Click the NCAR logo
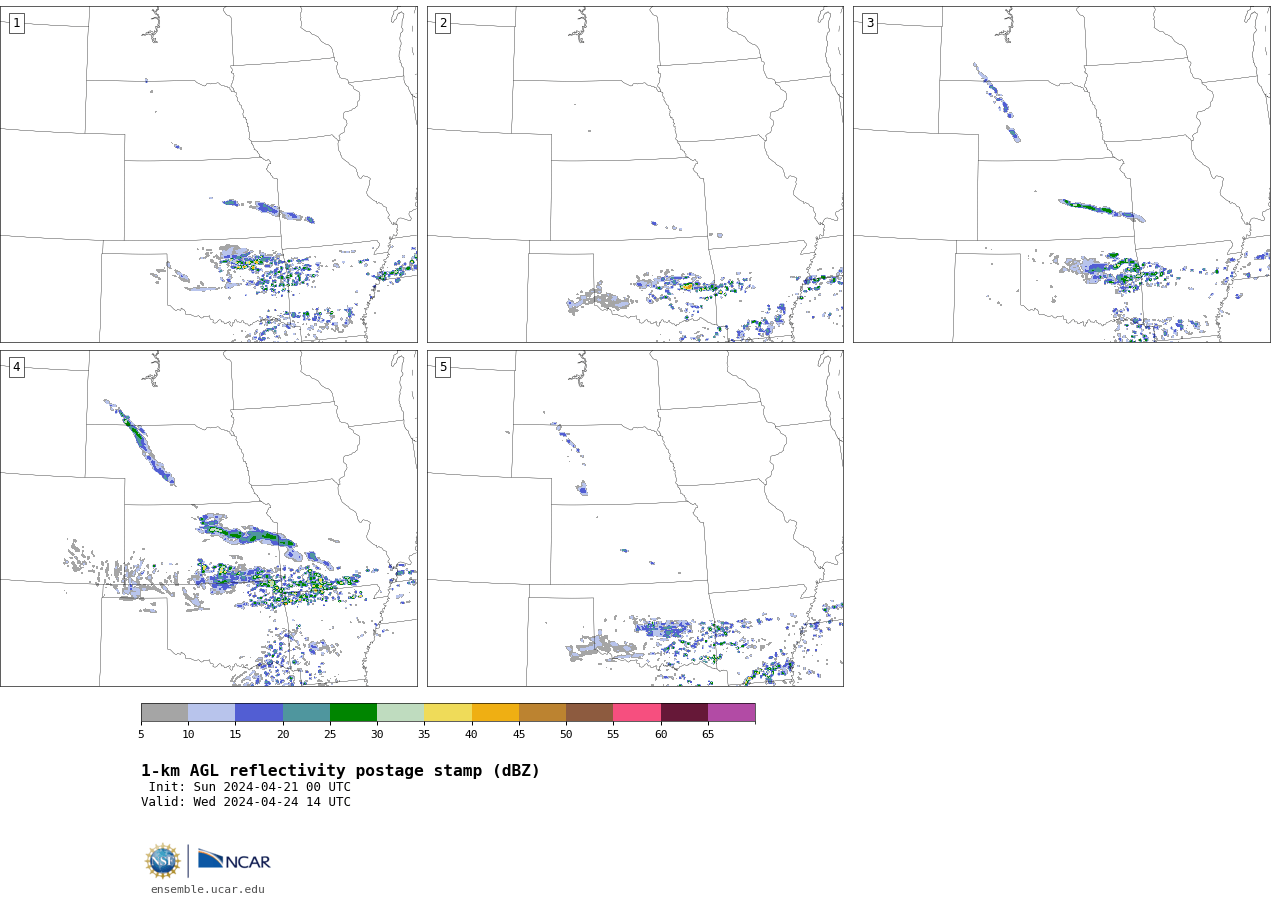This screenshot has height=901, width=1280. coord(234,861)
